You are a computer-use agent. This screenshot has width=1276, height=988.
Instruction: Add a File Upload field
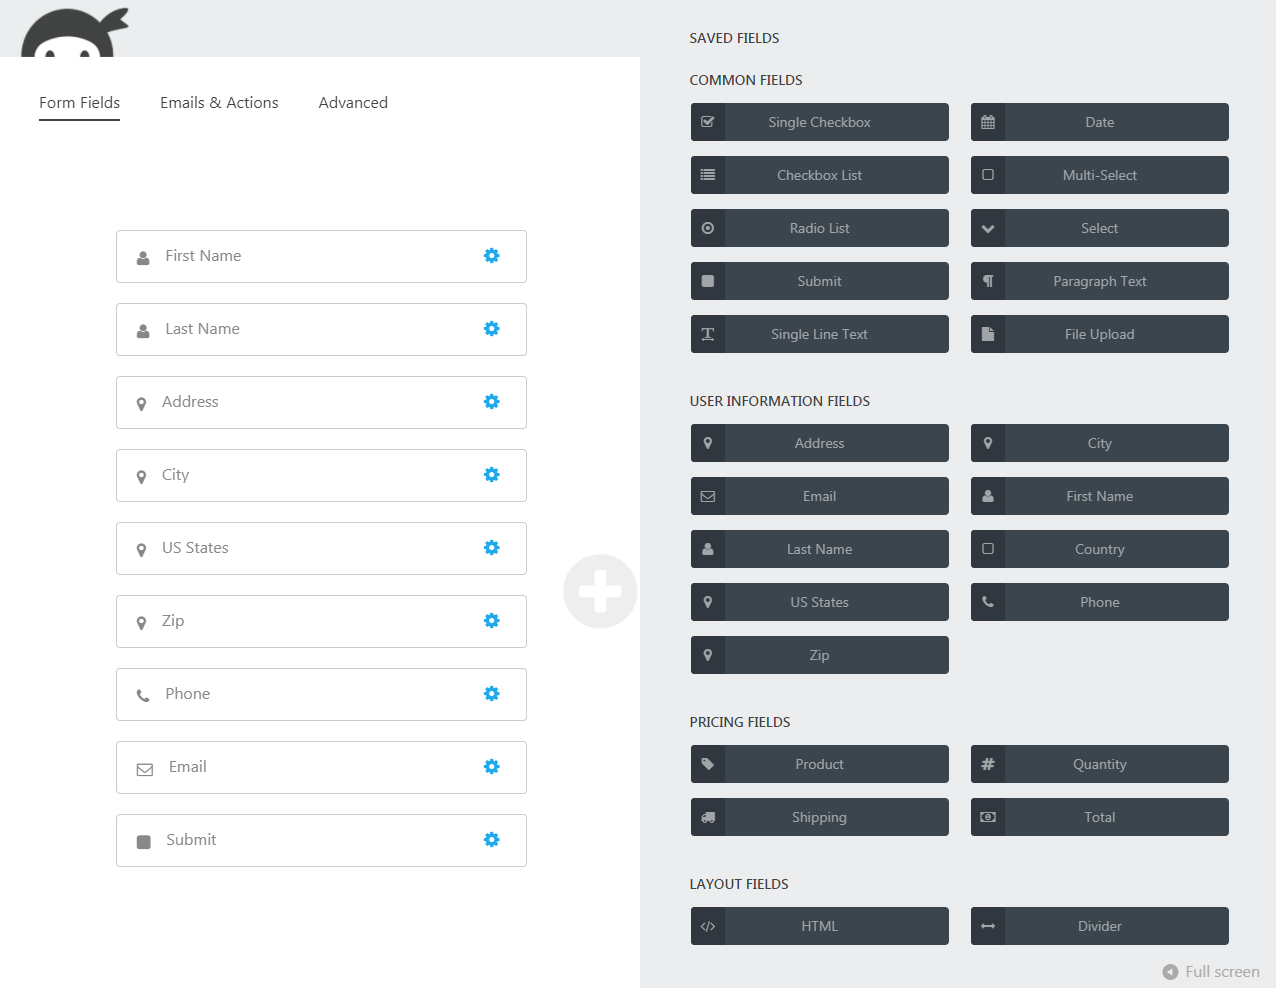[x=1099, y=334]
